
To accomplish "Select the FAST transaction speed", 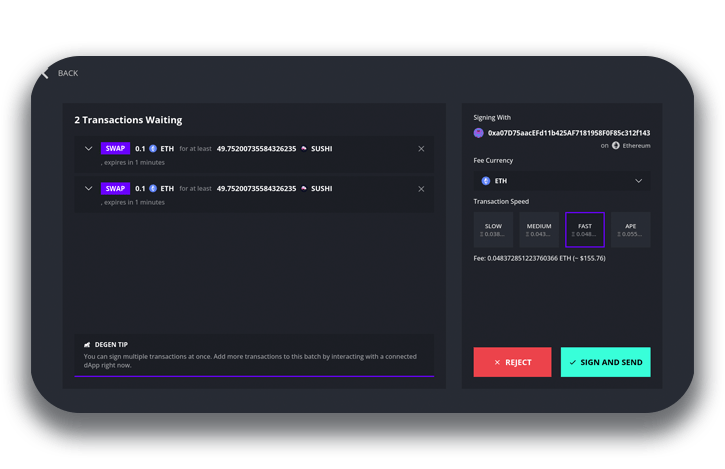I will click(585, 229).
